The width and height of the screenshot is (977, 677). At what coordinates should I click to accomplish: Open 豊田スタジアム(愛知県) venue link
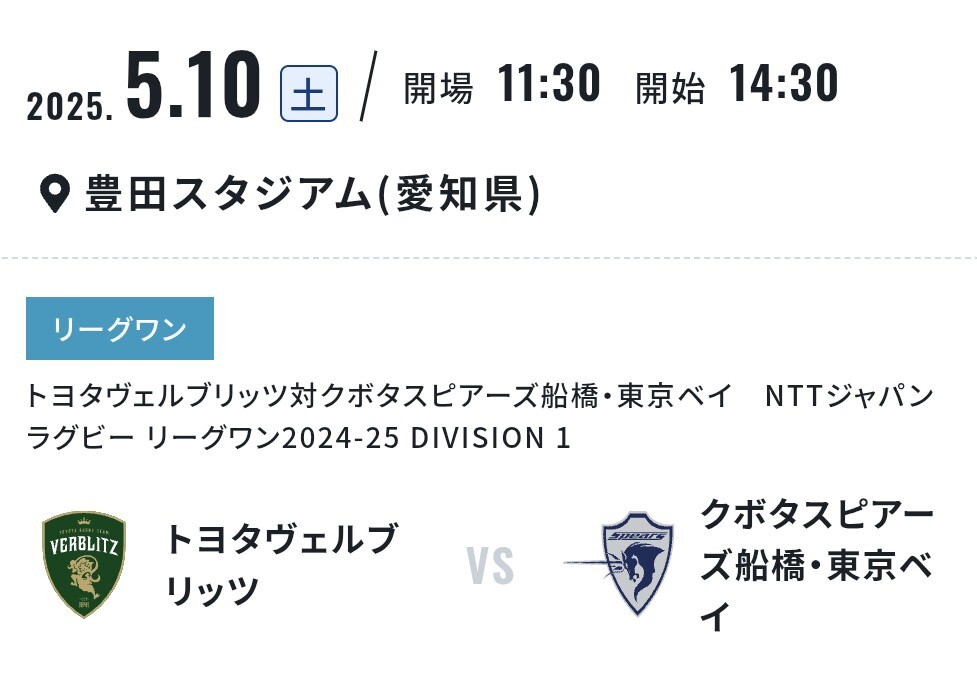point(313,194)
